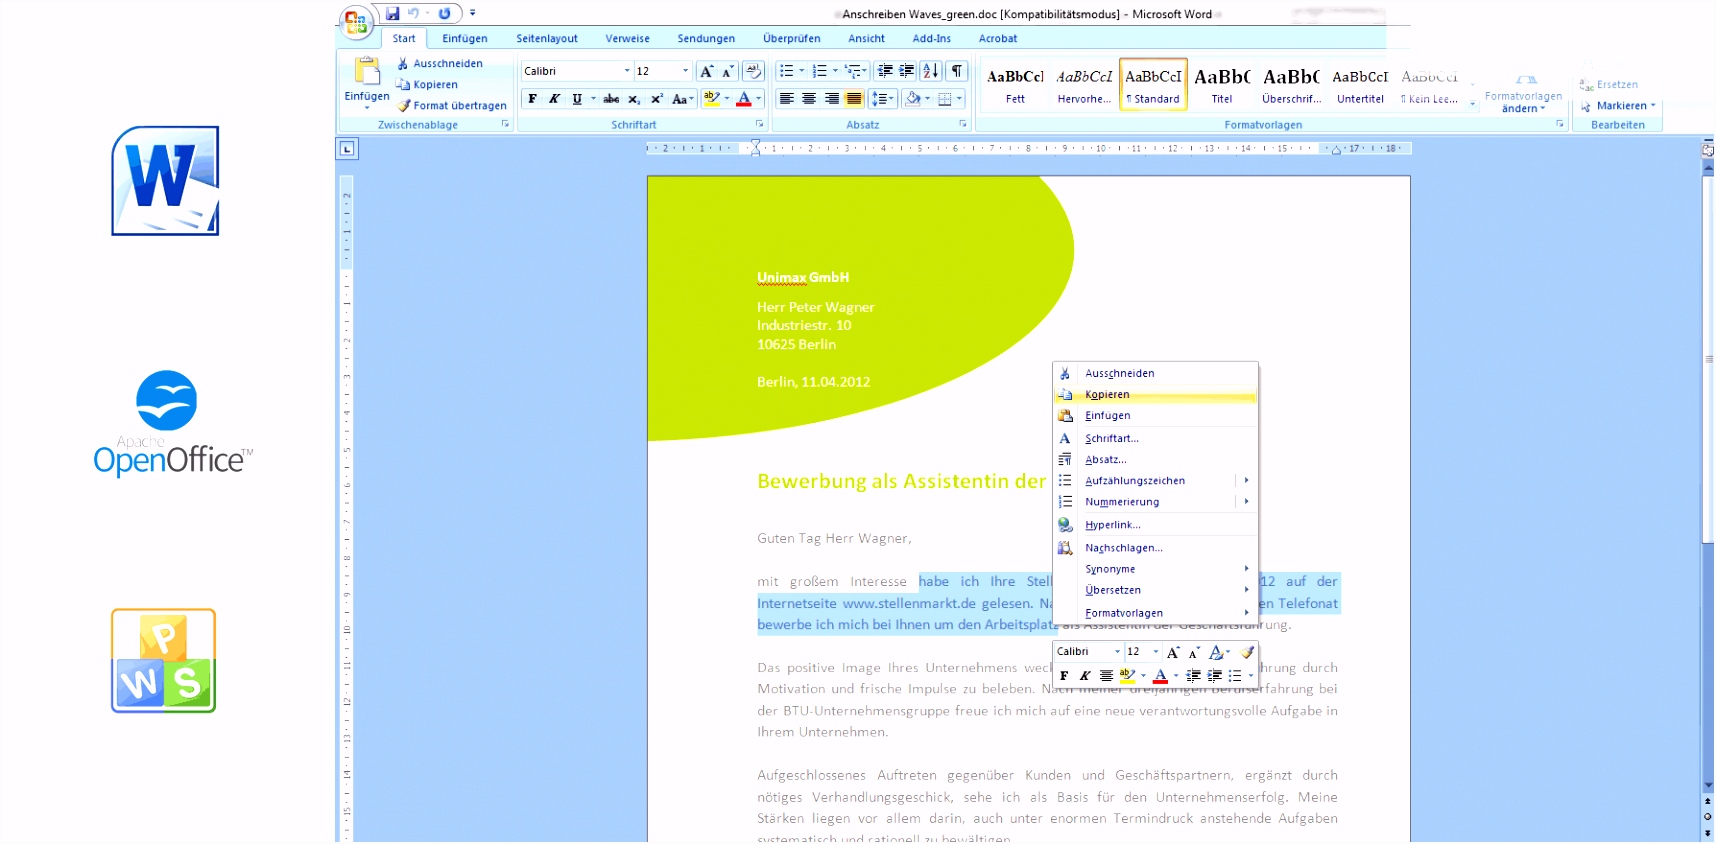Toggle bold (F) in the ribbon
1716x844 pixels.
[532, 99]
